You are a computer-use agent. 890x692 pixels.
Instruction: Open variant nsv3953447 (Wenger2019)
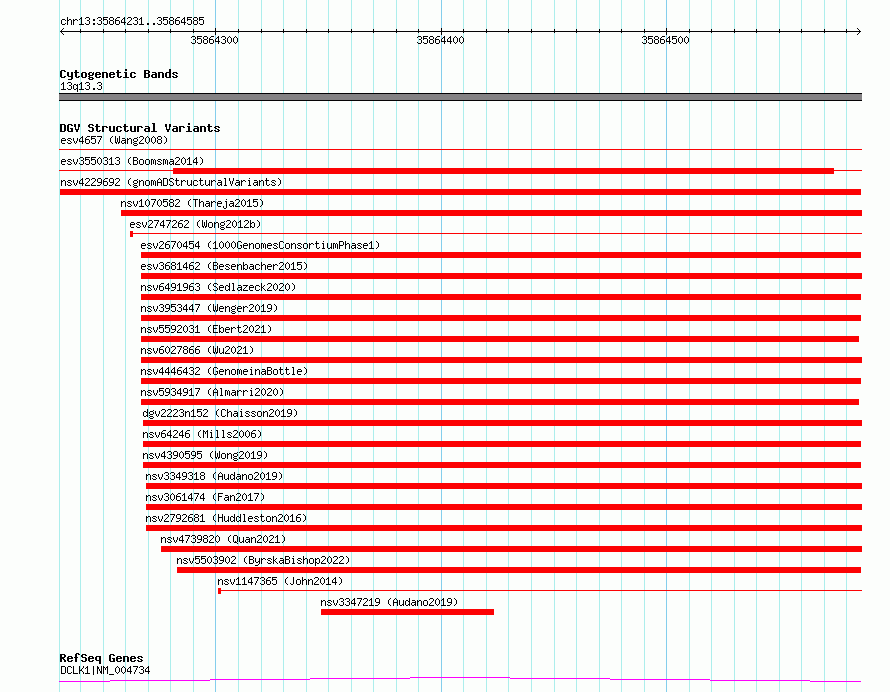click(209, 308)
